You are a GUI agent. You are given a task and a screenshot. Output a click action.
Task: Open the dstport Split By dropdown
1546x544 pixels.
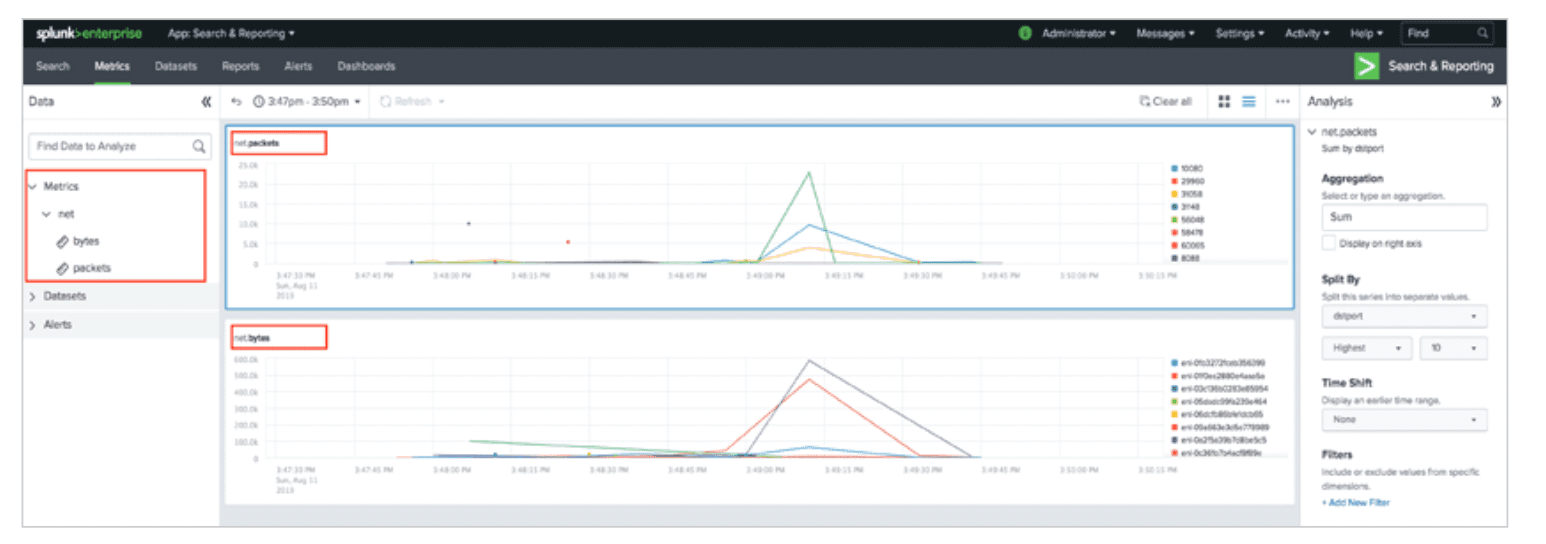[1403, 316]
